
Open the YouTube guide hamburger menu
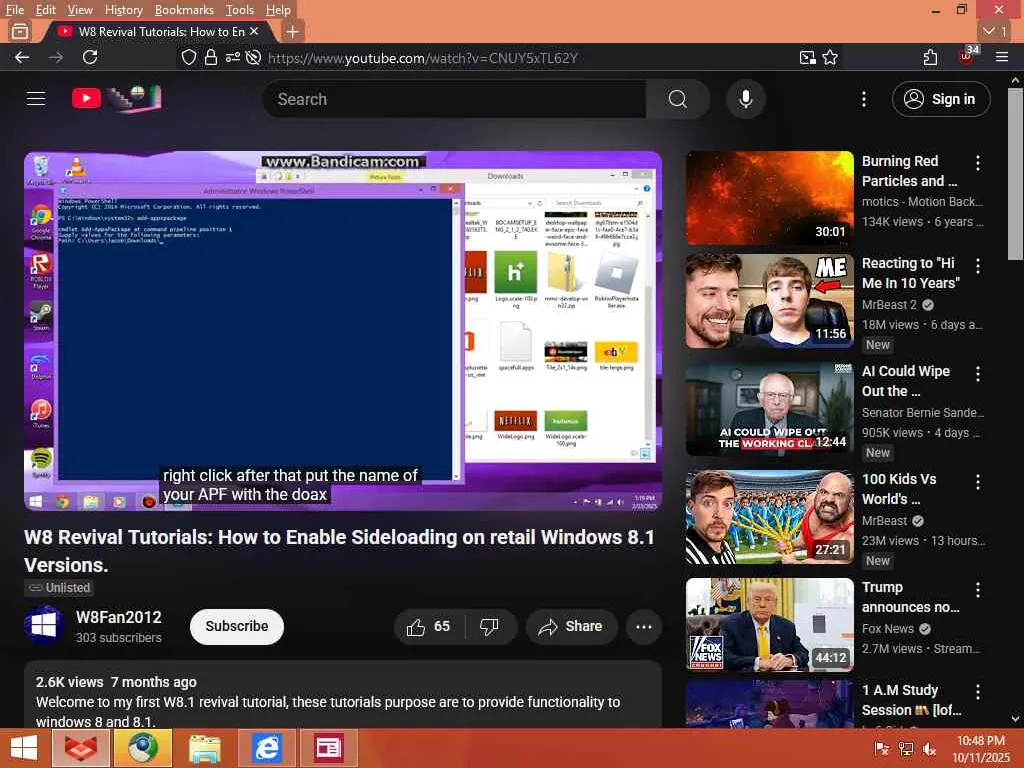(36, 99)
